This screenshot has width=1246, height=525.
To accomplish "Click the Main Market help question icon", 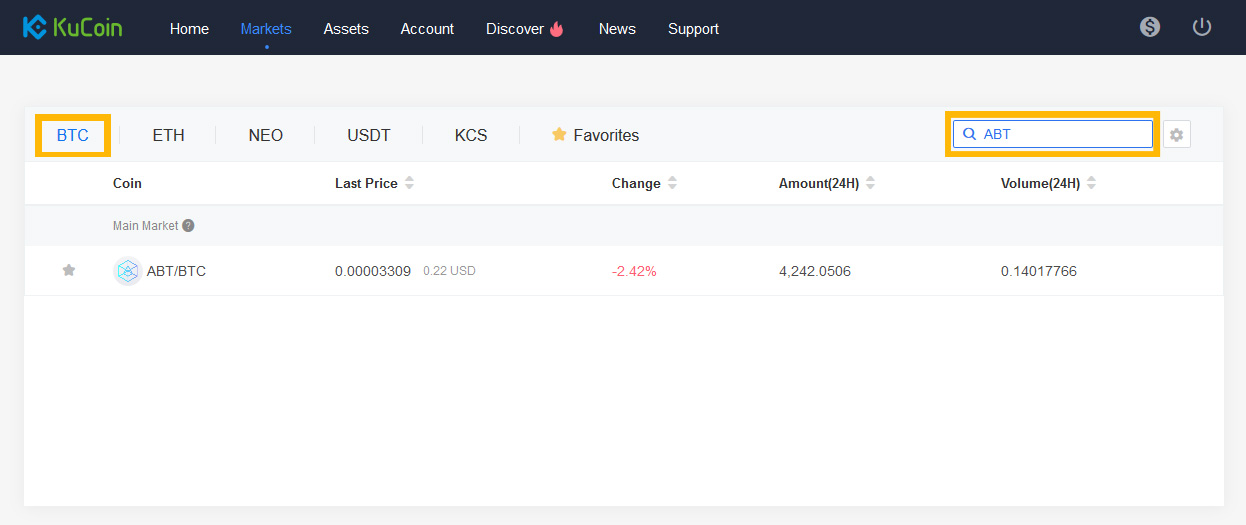I will [x=188, y=226].
